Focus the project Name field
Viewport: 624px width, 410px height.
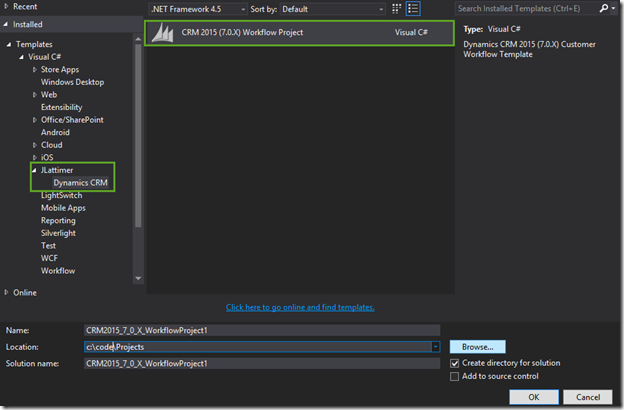coord(262,330)
